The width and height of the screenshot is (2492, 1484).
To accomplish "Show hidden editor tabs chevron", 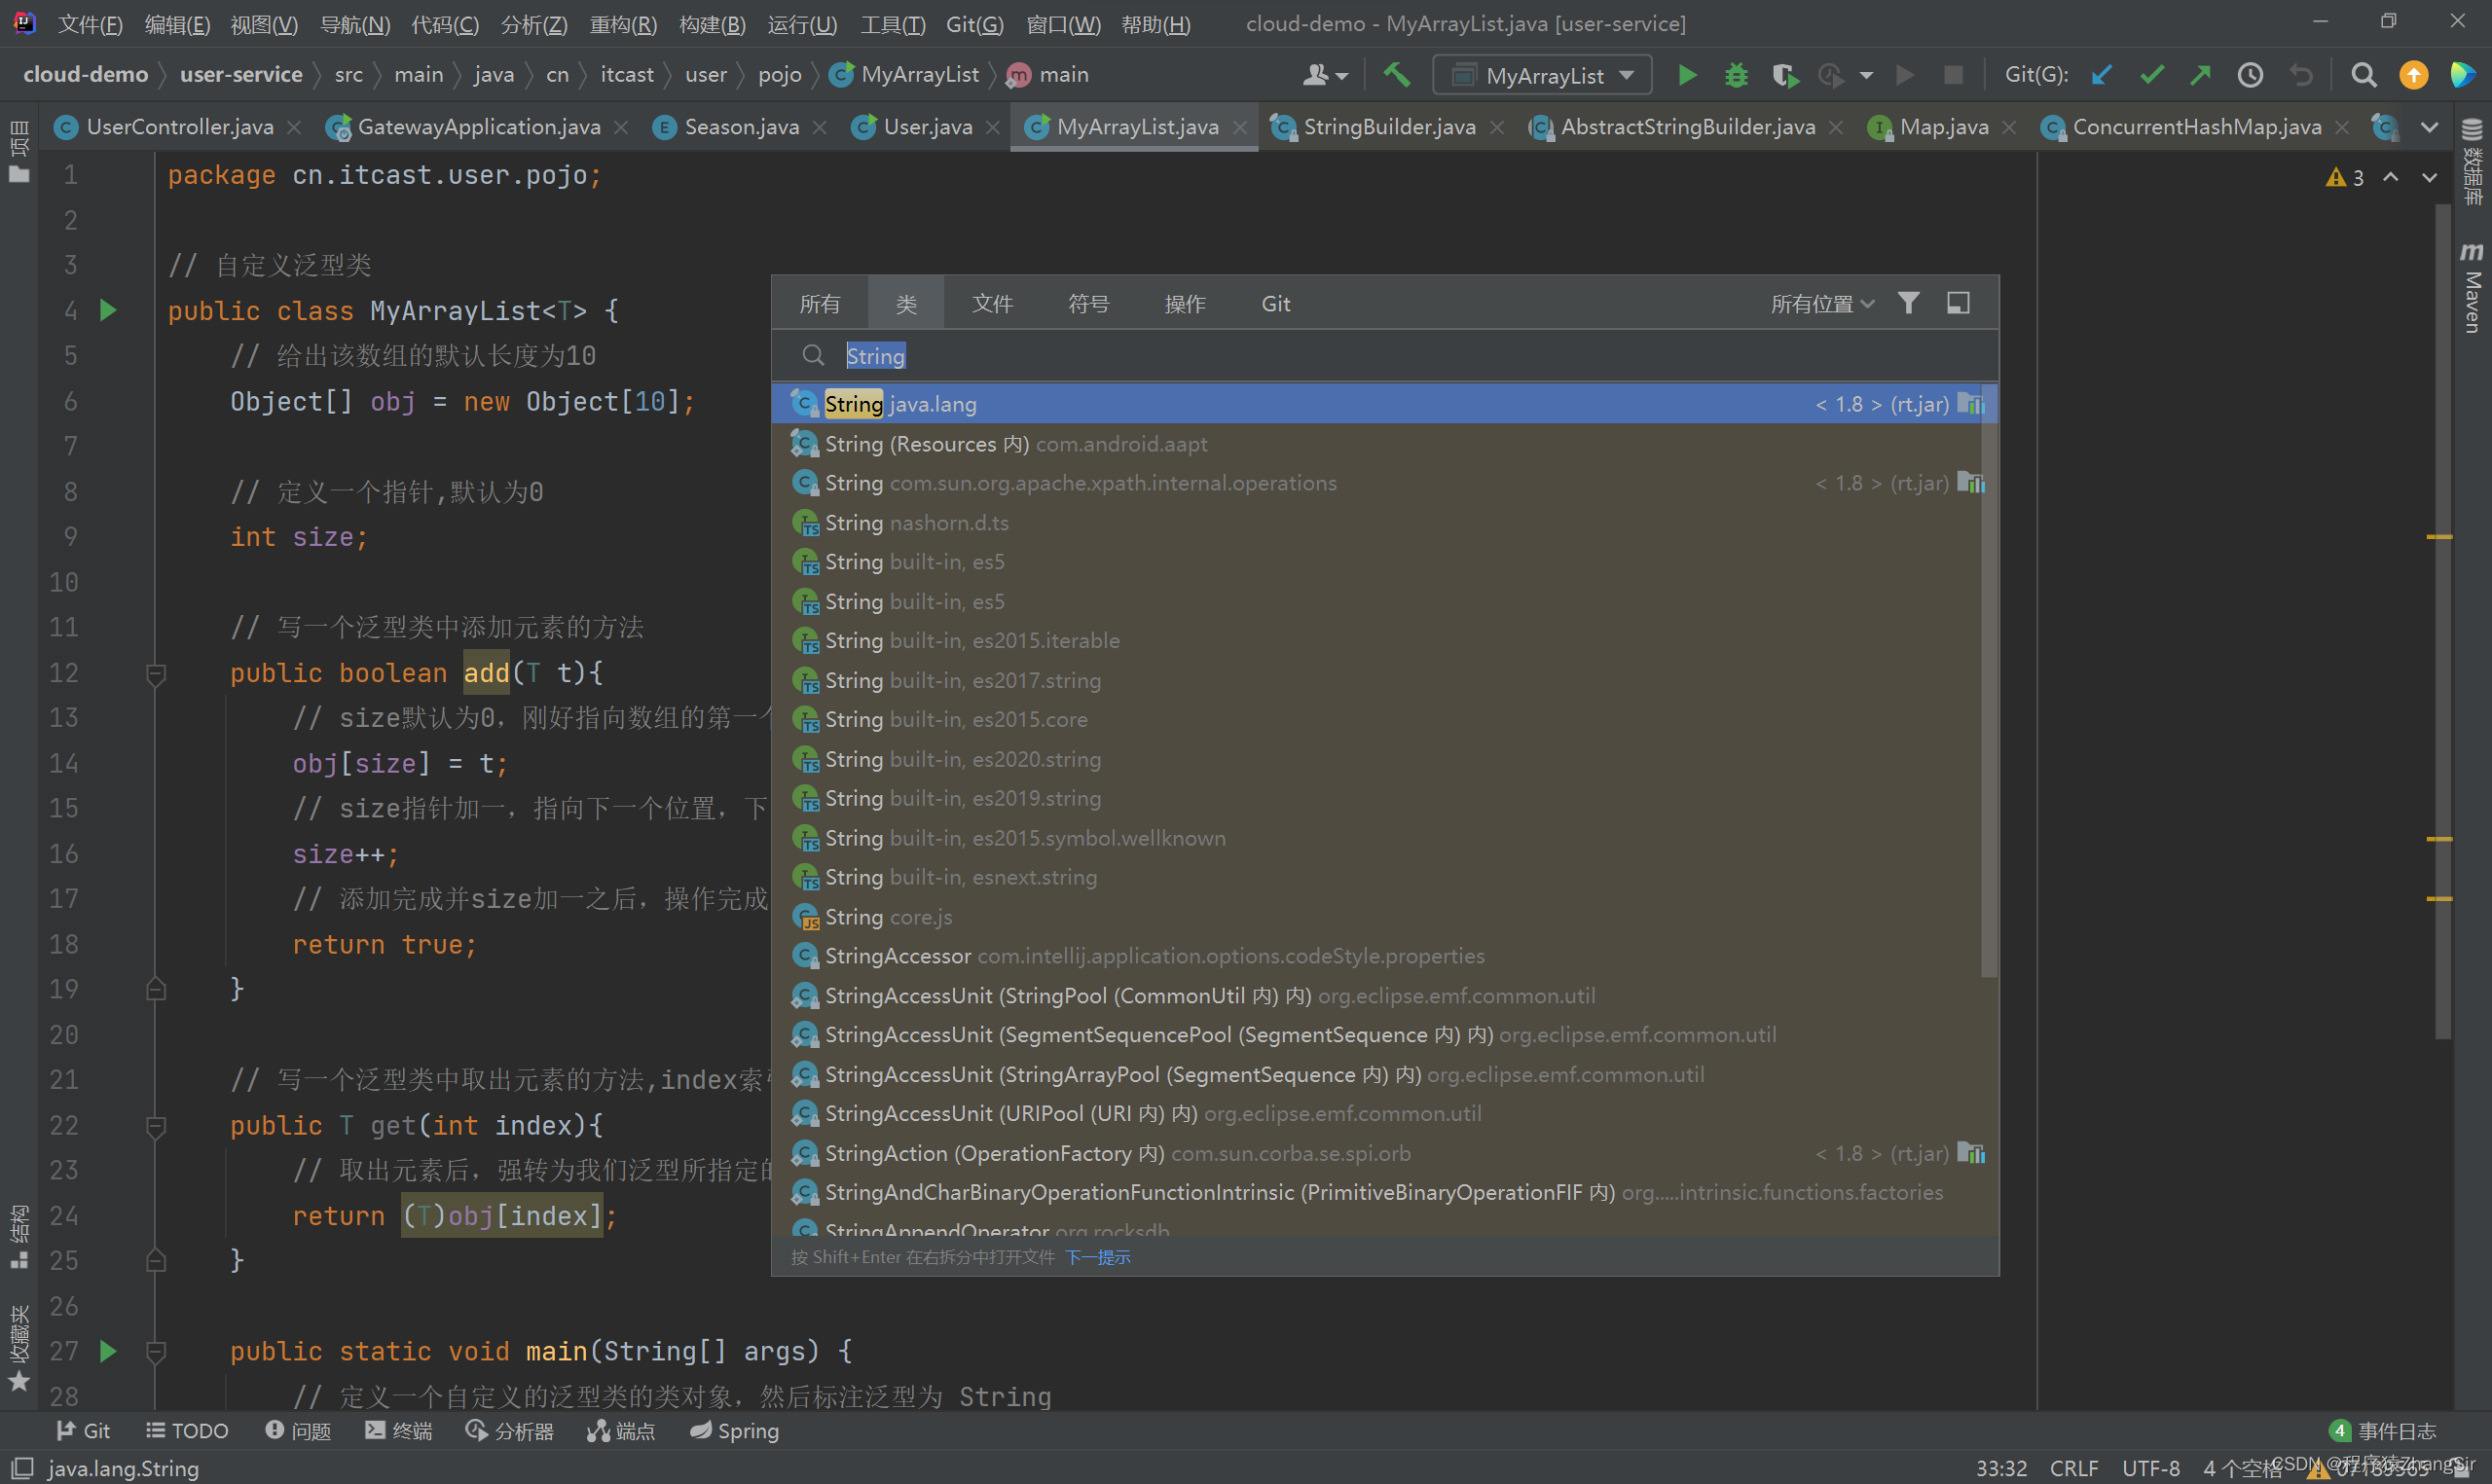I will point(2429,127).
